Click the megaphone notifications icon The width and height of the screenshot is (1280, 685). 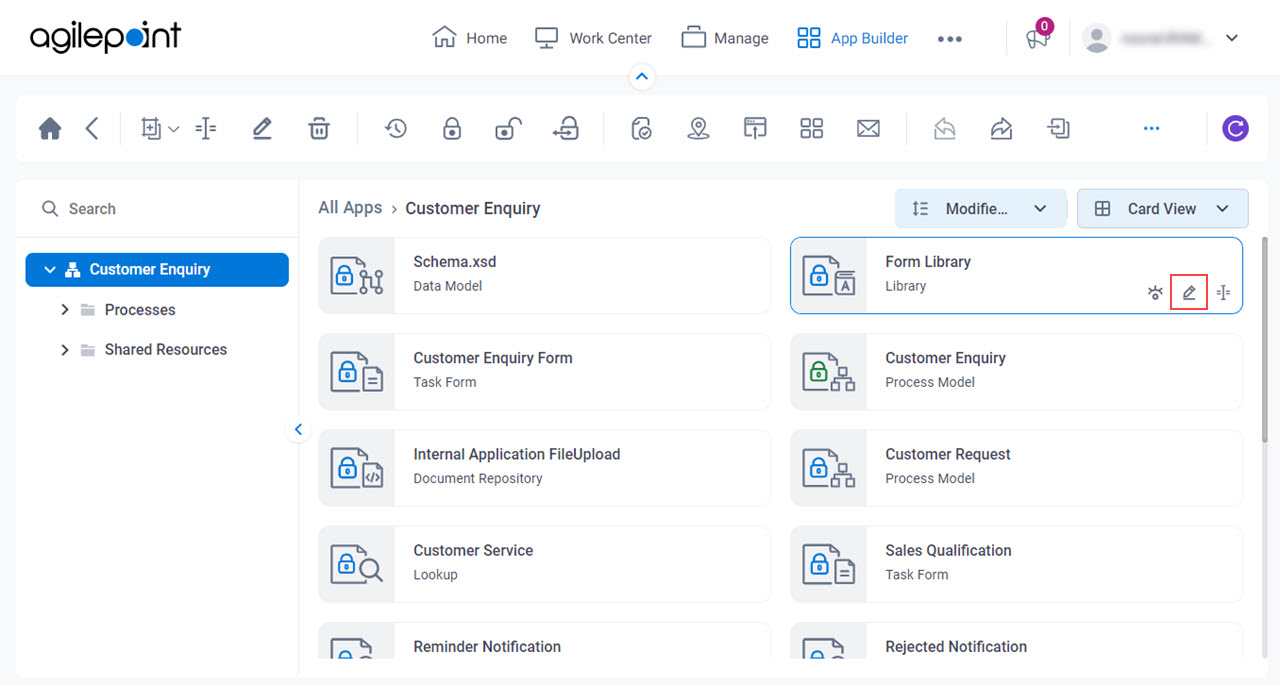click(1037, 39)
